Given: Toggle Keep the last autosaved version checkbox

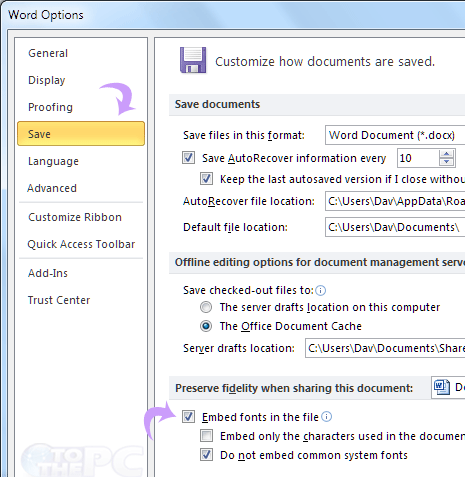Looking at the screenshot, I should 206,179.
